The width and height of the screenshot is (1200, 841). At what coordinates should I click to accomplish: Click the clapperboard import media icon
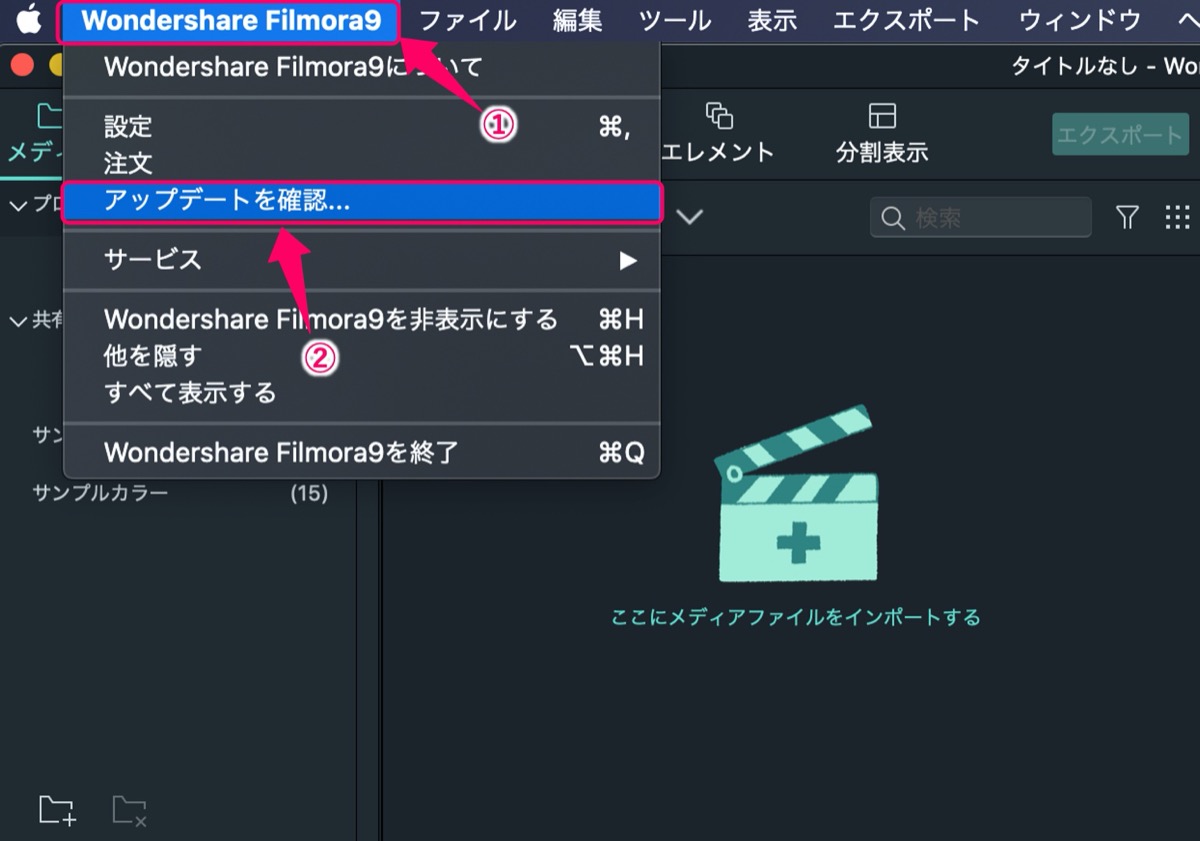[797, 494]
